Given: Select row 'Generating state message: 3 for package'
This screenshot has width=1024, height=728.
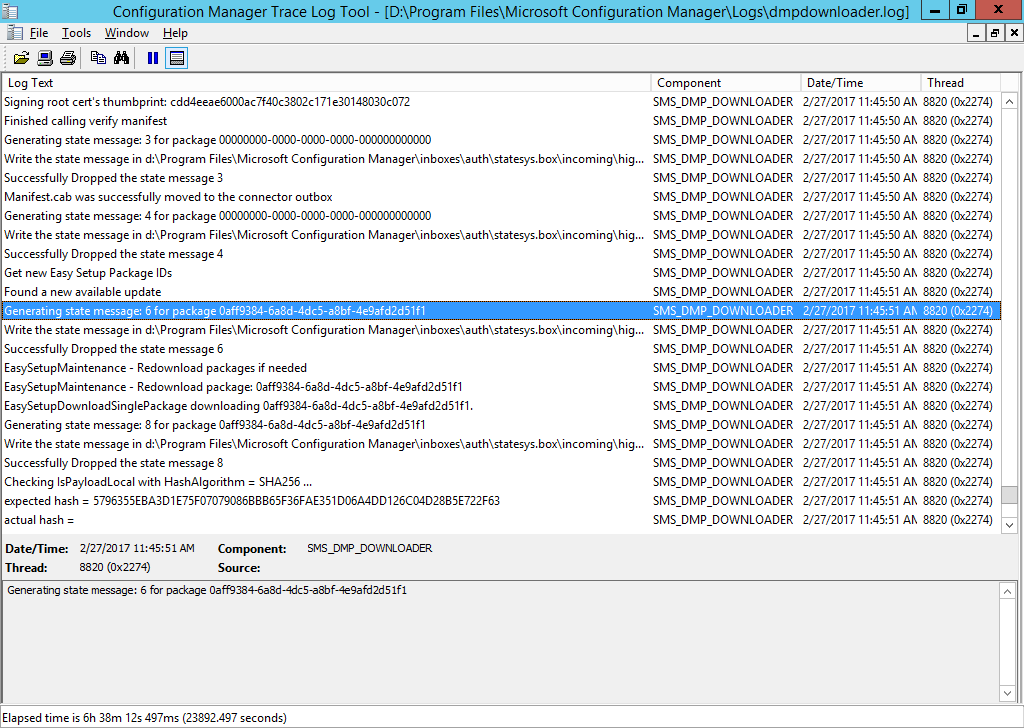Looking at the screenshot, I should tap(501, 140).
